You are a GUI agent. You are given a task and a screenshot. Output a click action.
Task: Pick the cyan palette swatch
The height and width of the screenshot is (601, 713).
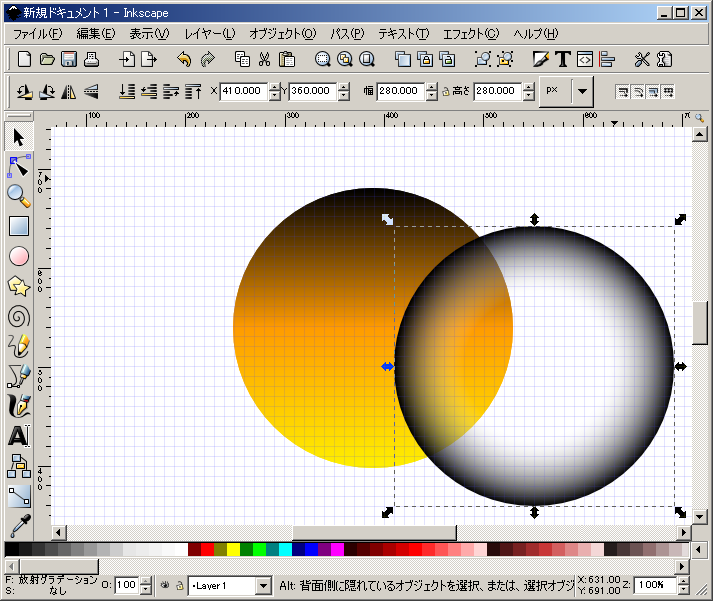tap(285, 549)
